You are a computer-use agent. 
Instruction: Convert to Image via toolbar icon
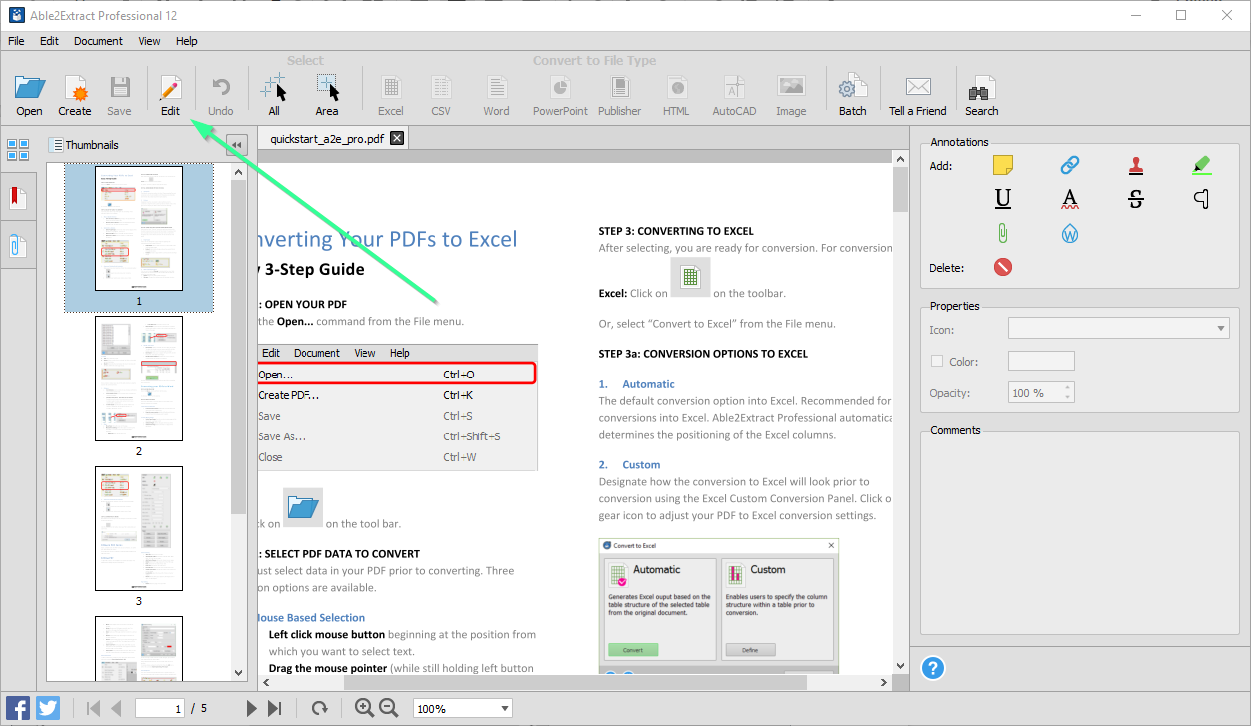791,87
